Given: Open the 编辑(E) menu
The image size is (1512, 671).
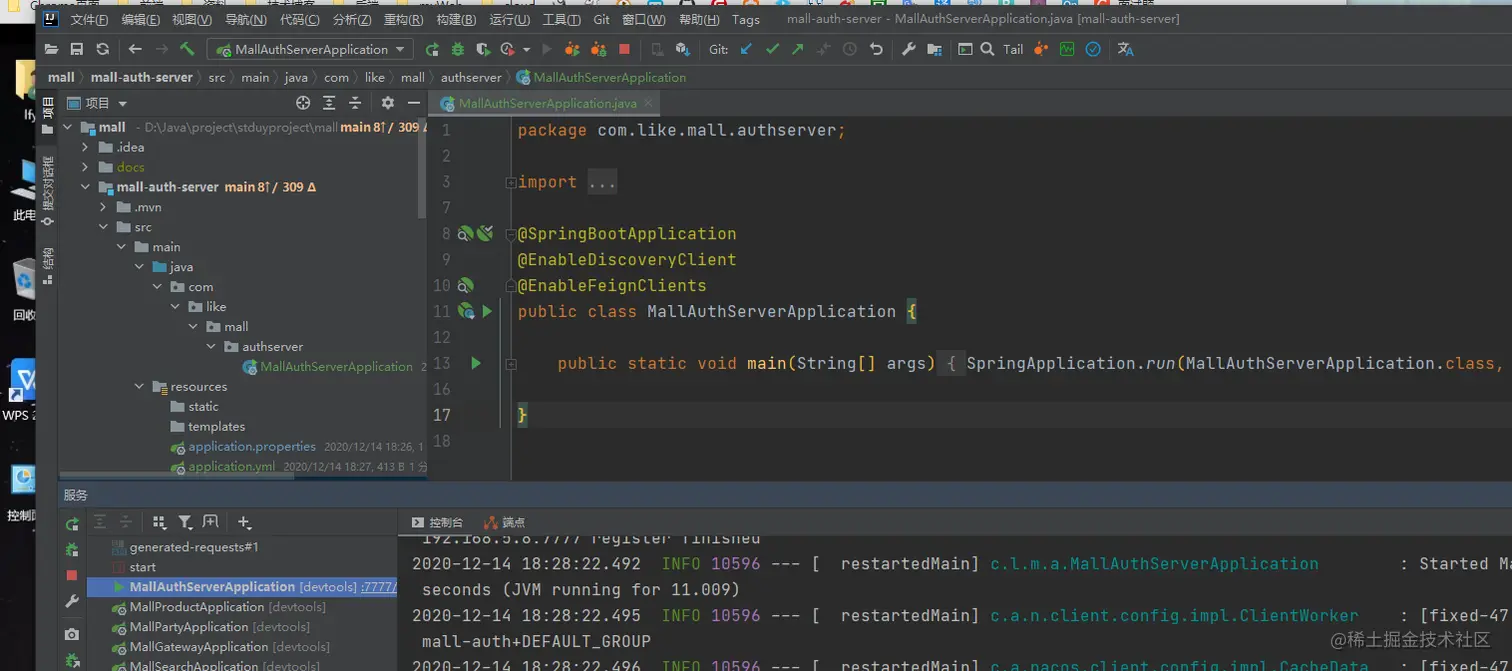Looking at the screenshot, I should [140, 20].
